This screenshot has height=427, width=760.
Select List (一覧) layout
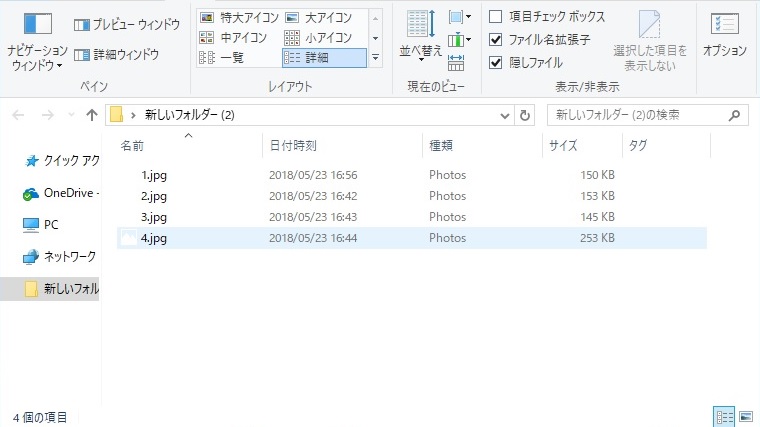221,58
